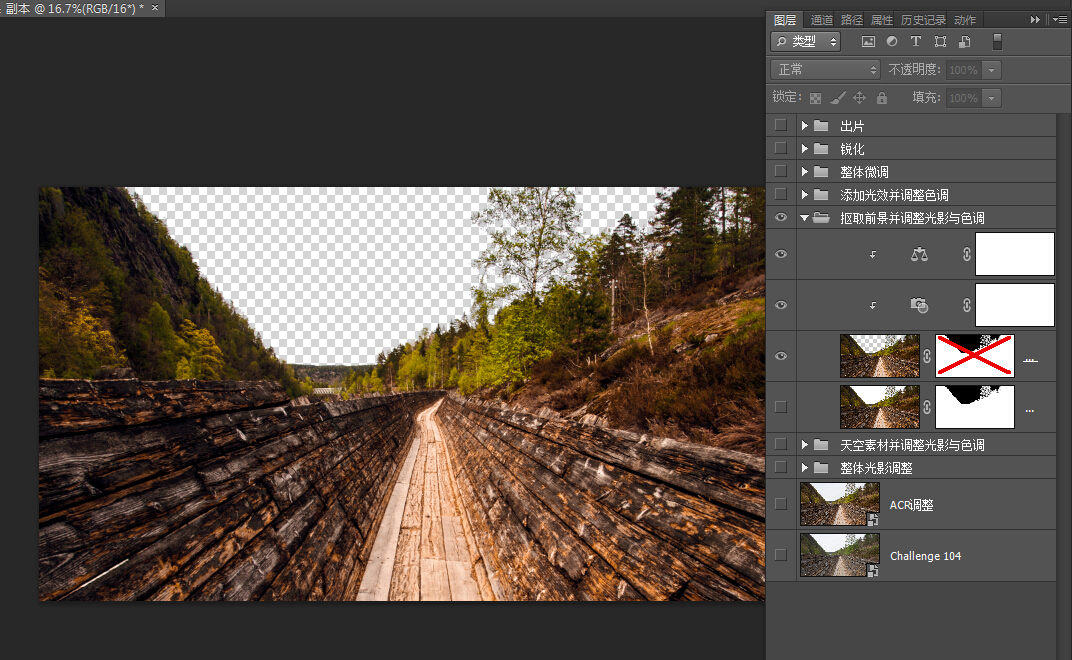
Task: Click the folder icon of the 整体微调 group
Action: 821,172
